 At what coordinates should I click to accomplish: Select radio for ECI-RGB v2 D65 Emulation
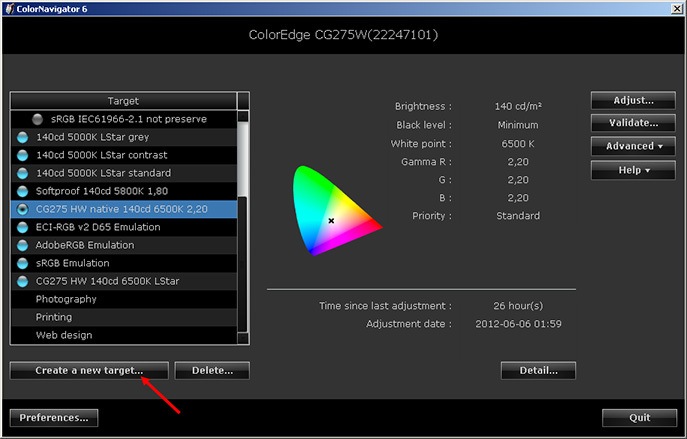[22, 227]
